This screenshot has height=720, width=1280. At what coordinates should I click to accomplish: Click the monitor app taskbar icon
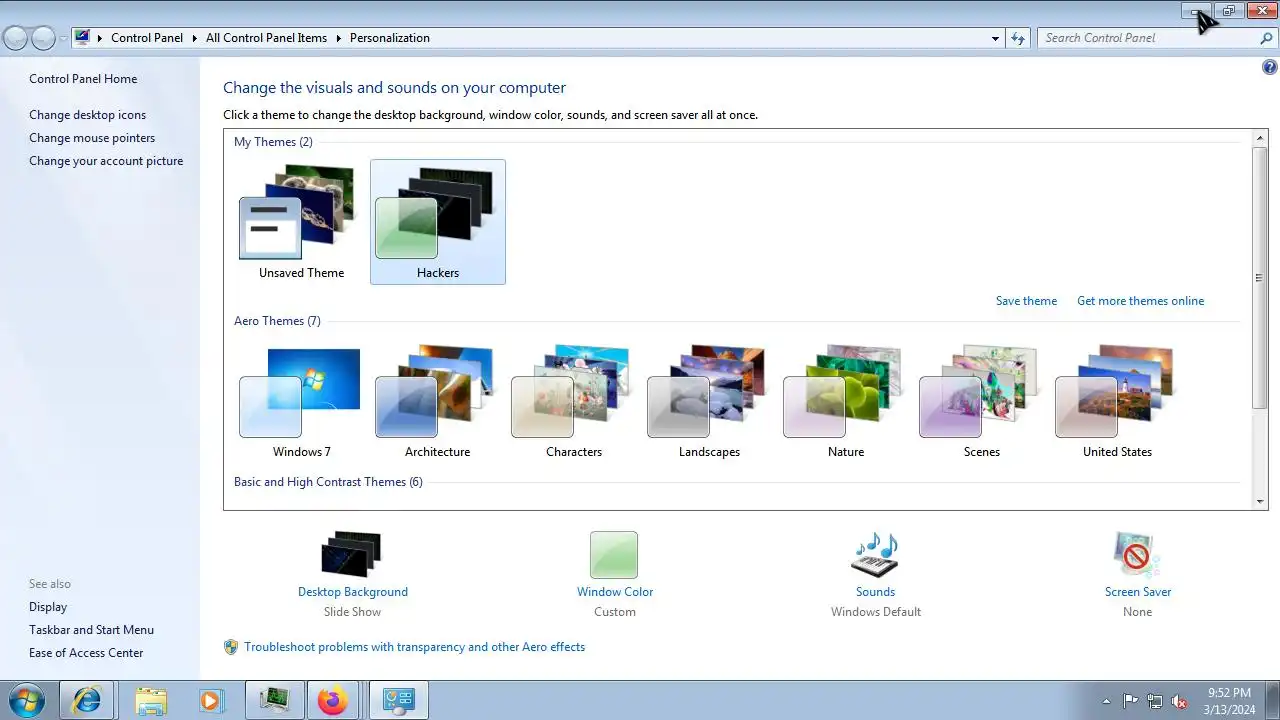click(x=273, y=700)
